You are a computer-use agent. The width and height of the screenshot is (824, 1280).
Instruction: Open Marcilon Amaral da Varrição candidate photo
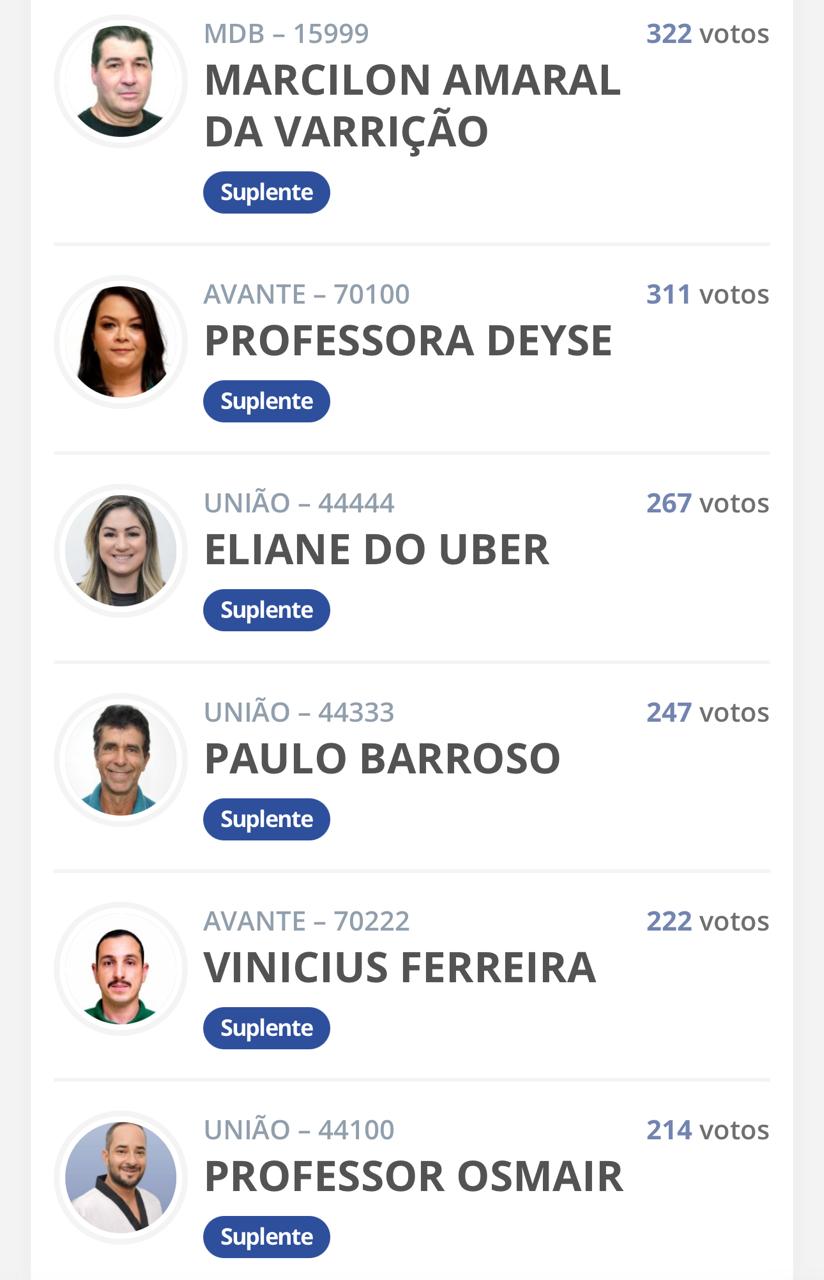(121, 81)
